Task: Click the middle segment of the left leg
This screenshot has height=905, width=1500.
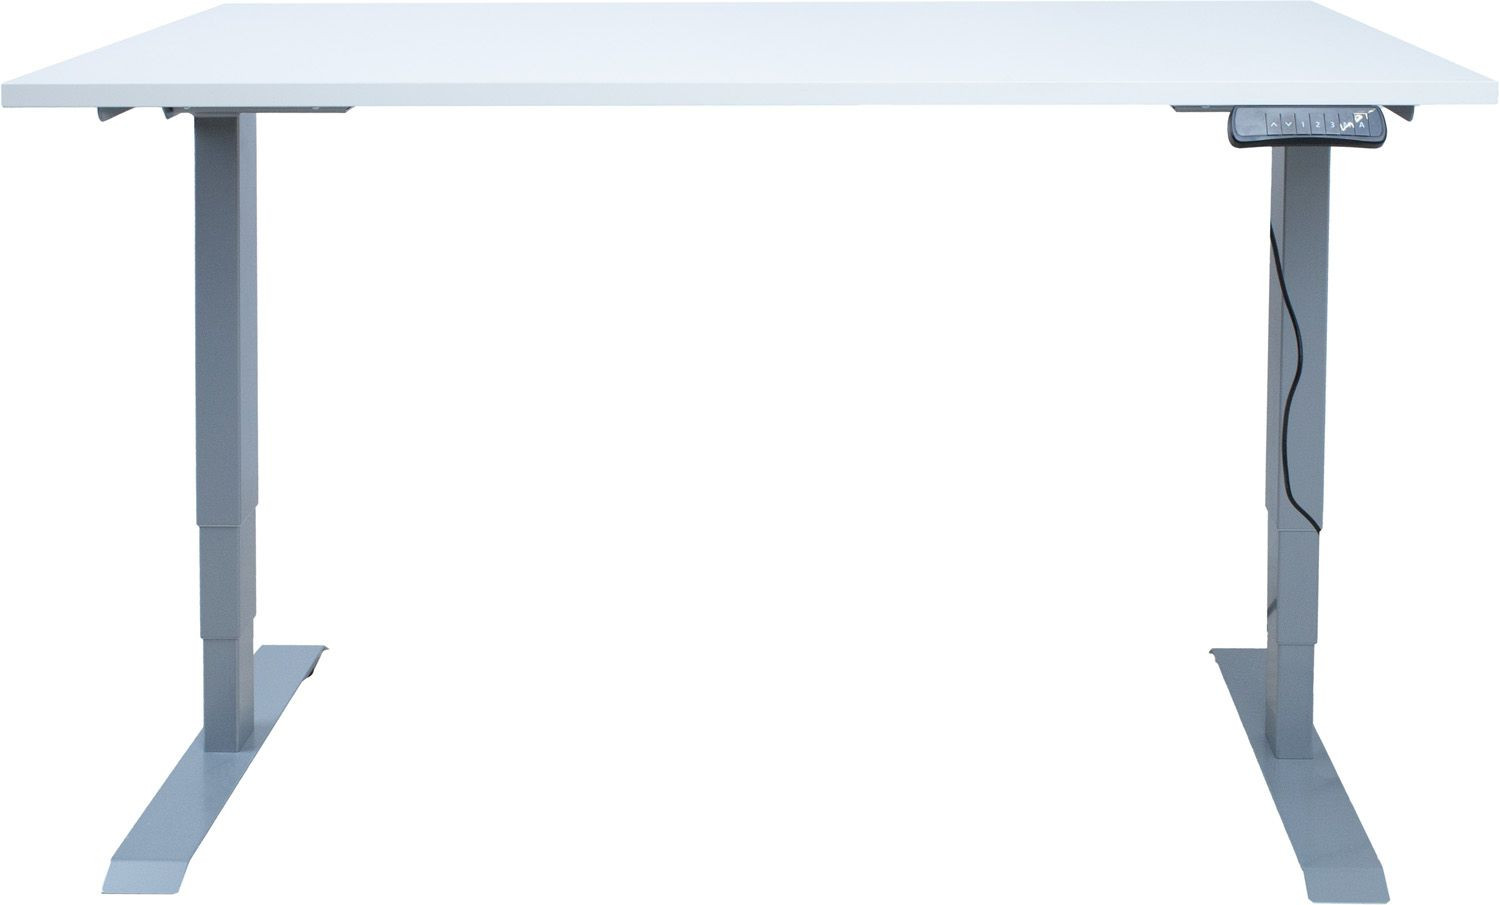Action: pos(230,580)
